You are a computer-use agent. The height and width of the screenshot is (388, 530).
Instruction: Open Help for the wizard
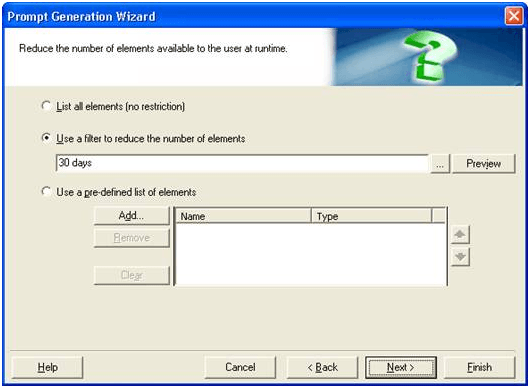[x=47, y=367]
